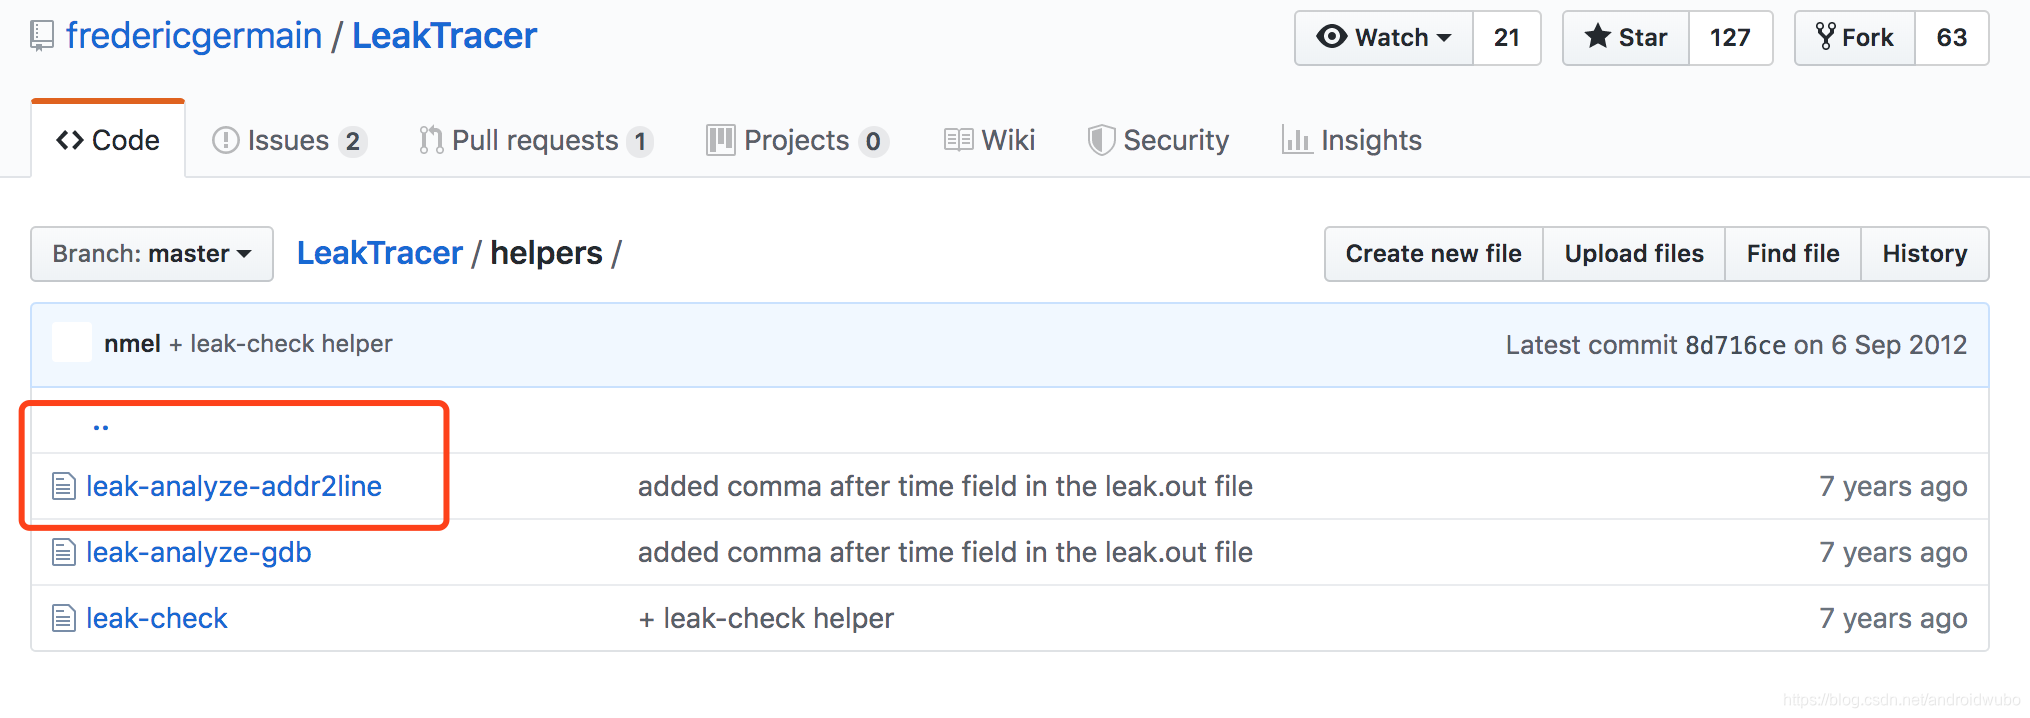View the Security tab
The image size is (2030, 718).
(x=1158, y=141)
